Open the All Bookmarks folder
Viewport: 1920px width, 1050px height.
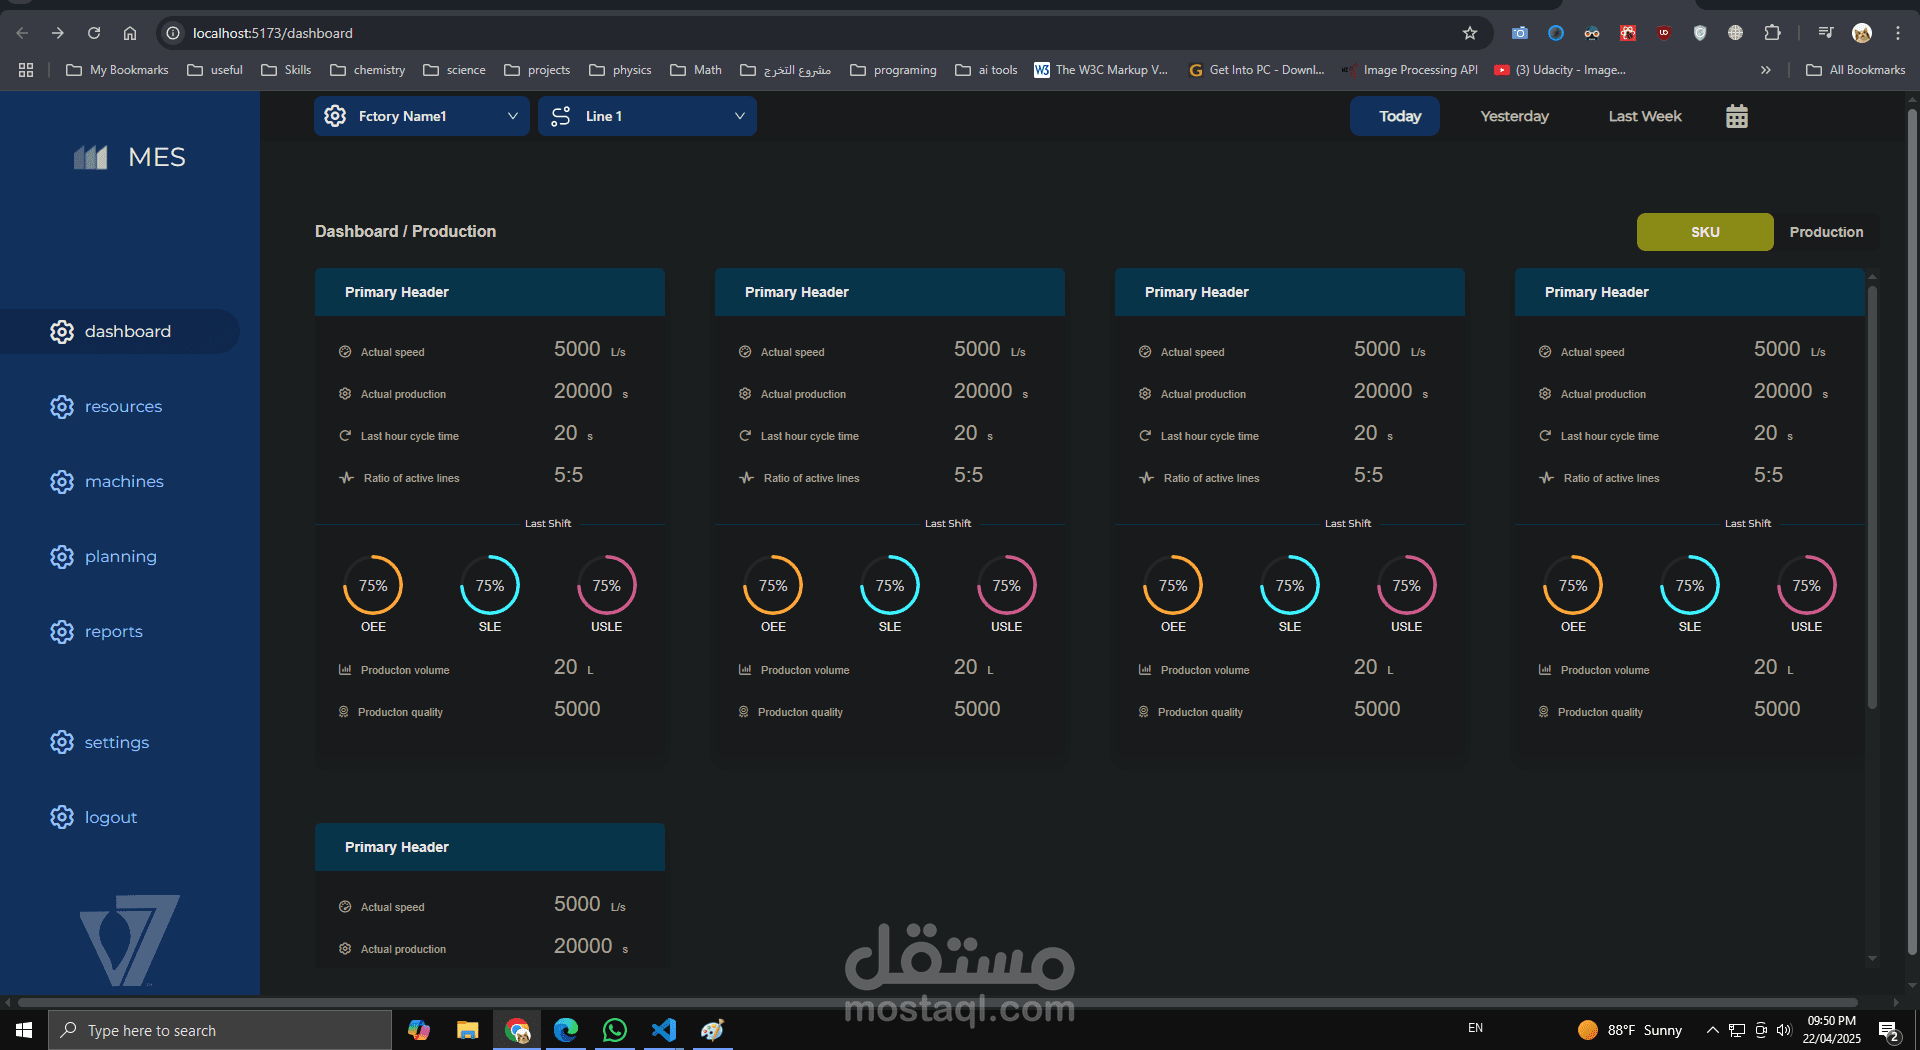[x=1855, y=70]
